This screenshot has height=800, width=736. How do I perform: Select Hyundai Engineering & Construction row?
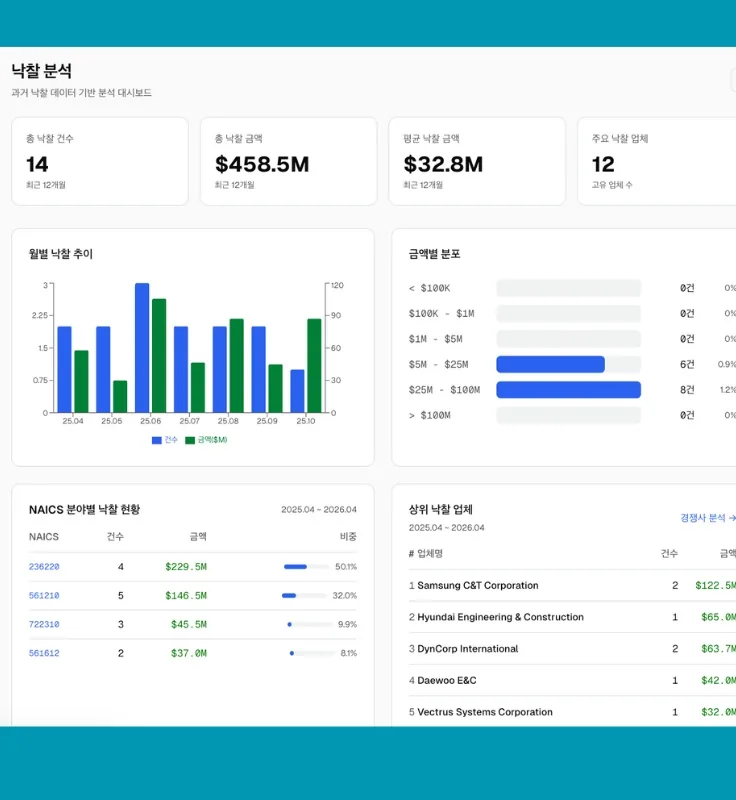tap(572, 617)
